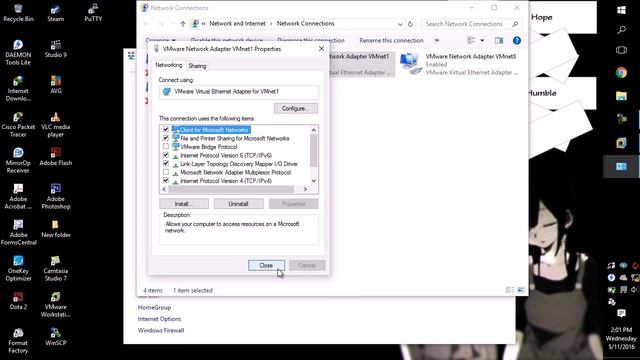Expand the address bar history dropdown
Screen dimensions: 640x360
click(400, 24)
